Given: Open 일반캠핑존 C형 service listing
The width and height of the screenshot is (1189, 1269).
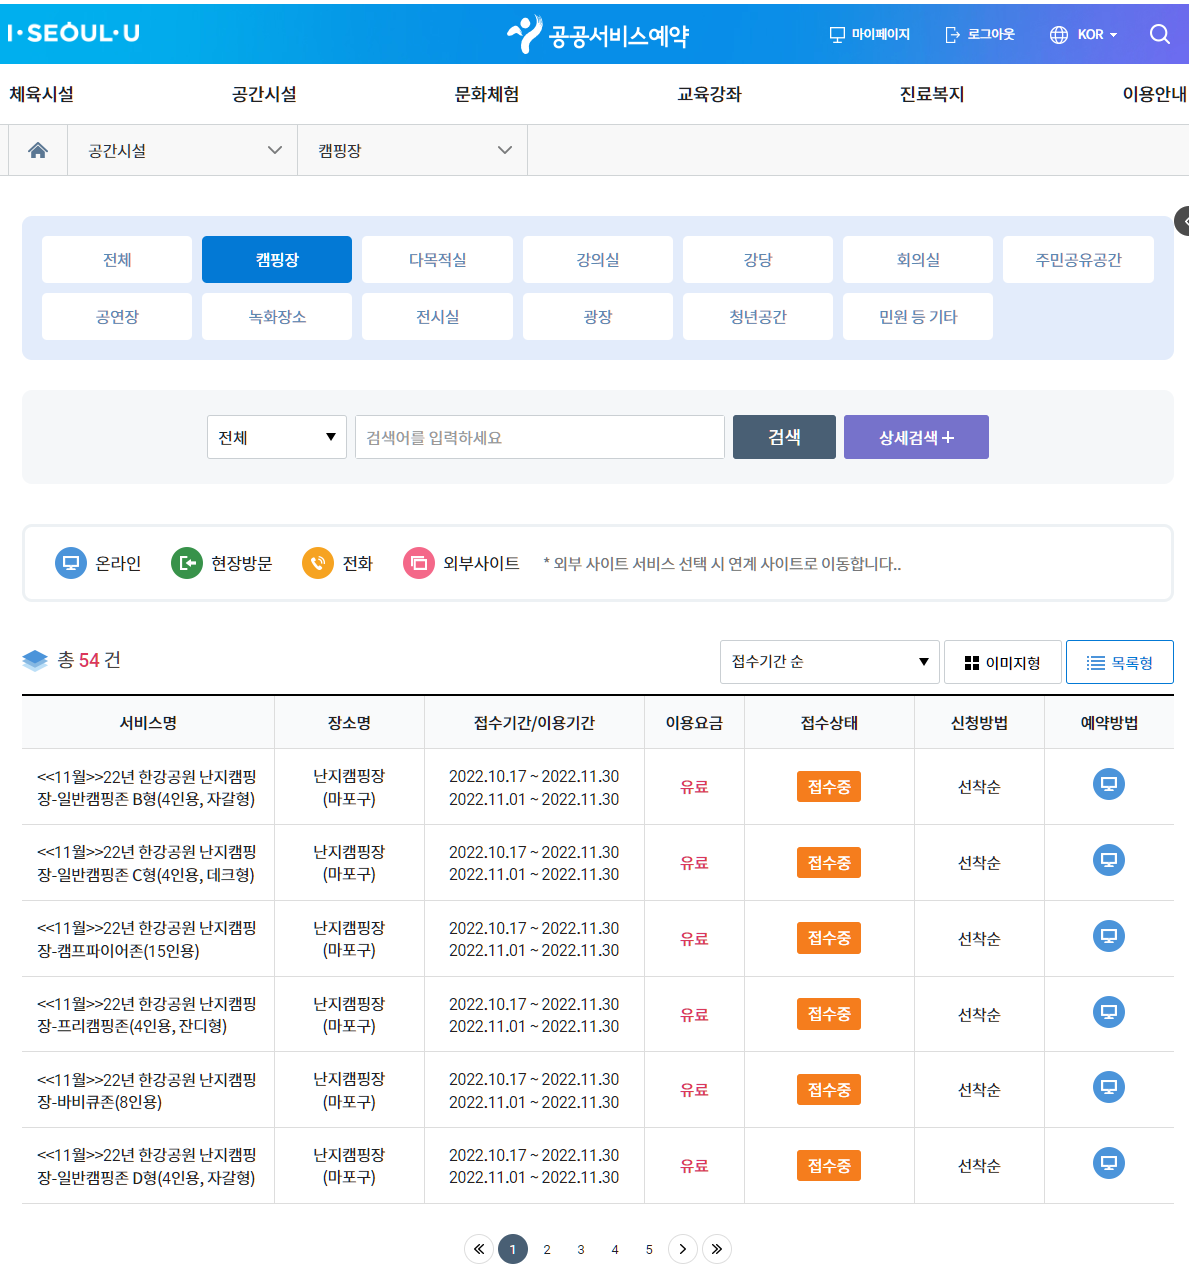Looking at the screenshot, I should point(147,863).
